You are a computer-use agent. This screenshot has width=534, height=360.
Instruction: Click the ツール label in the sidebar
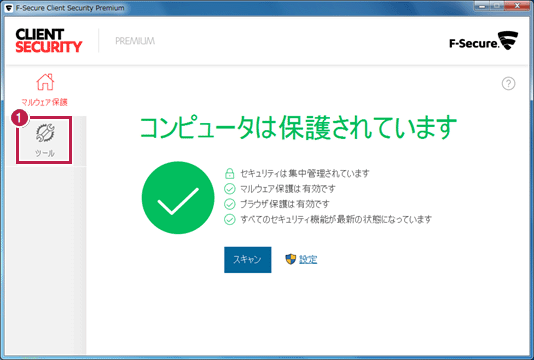point(45,153)
